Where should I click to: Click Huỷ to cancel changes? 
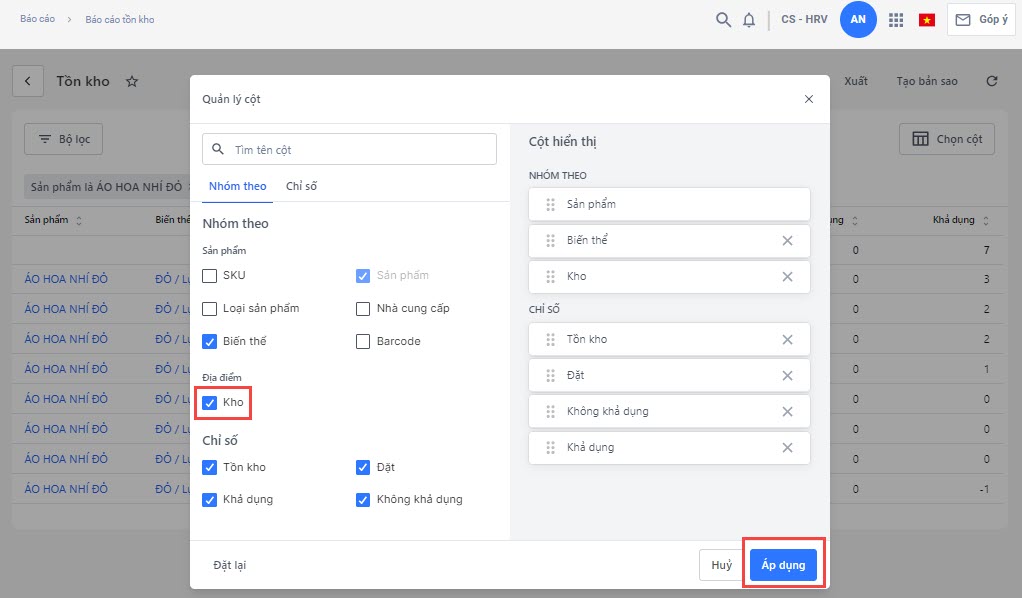(x=721, y=565)
